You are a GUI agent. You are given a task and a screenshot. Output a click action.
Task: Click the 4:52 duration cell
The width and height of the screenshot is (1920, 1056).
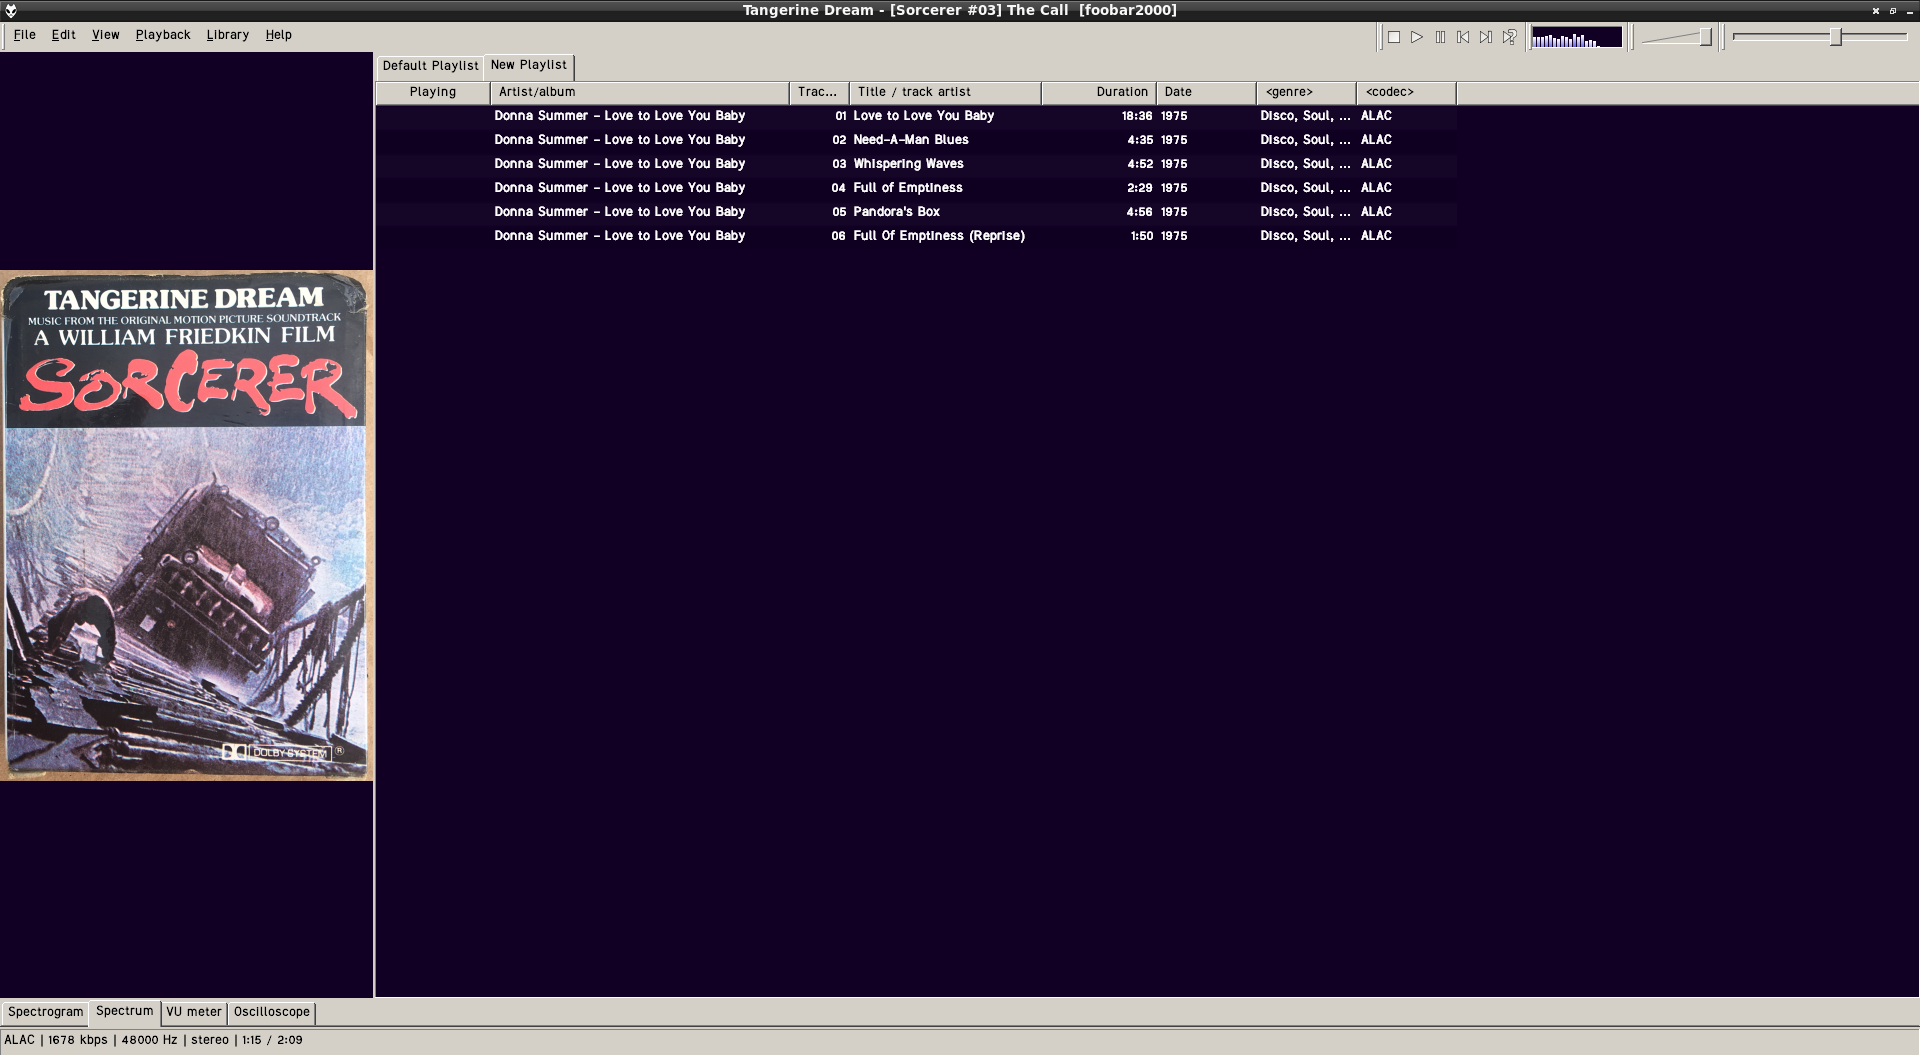click(x=1140, y=164)
